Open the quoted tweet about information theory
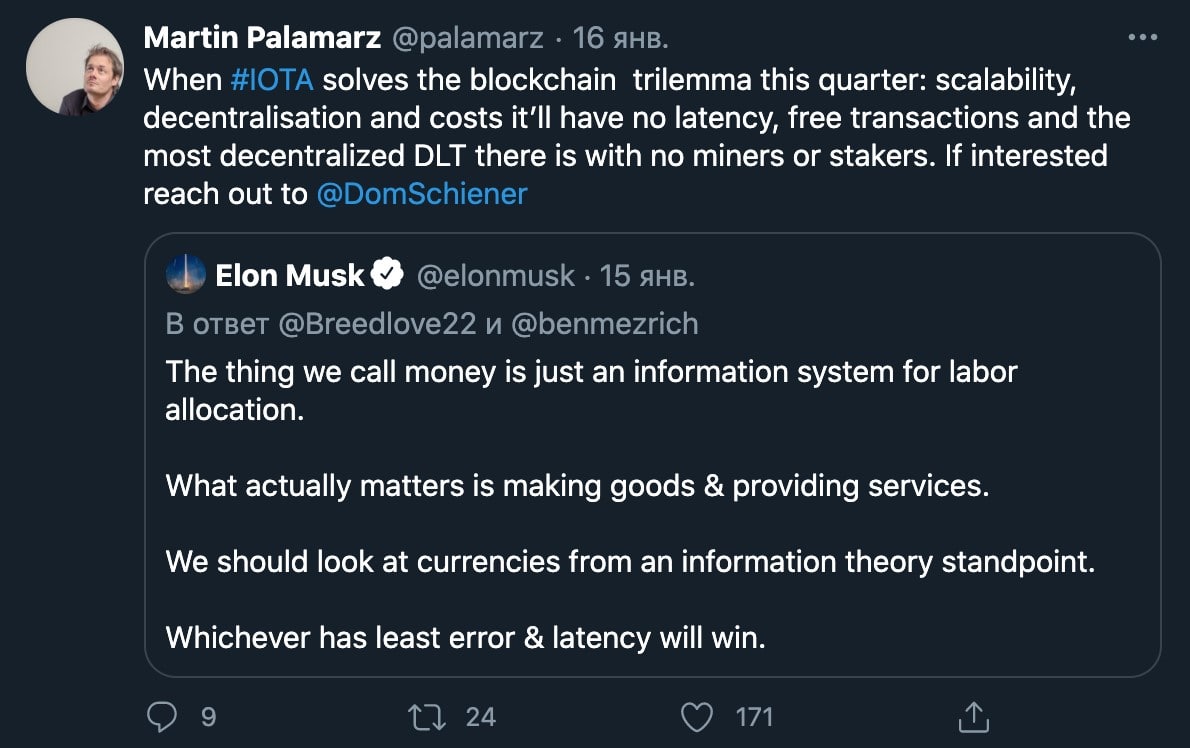Viewport: 1190px width, 748px height. click(x=653, y=455)
